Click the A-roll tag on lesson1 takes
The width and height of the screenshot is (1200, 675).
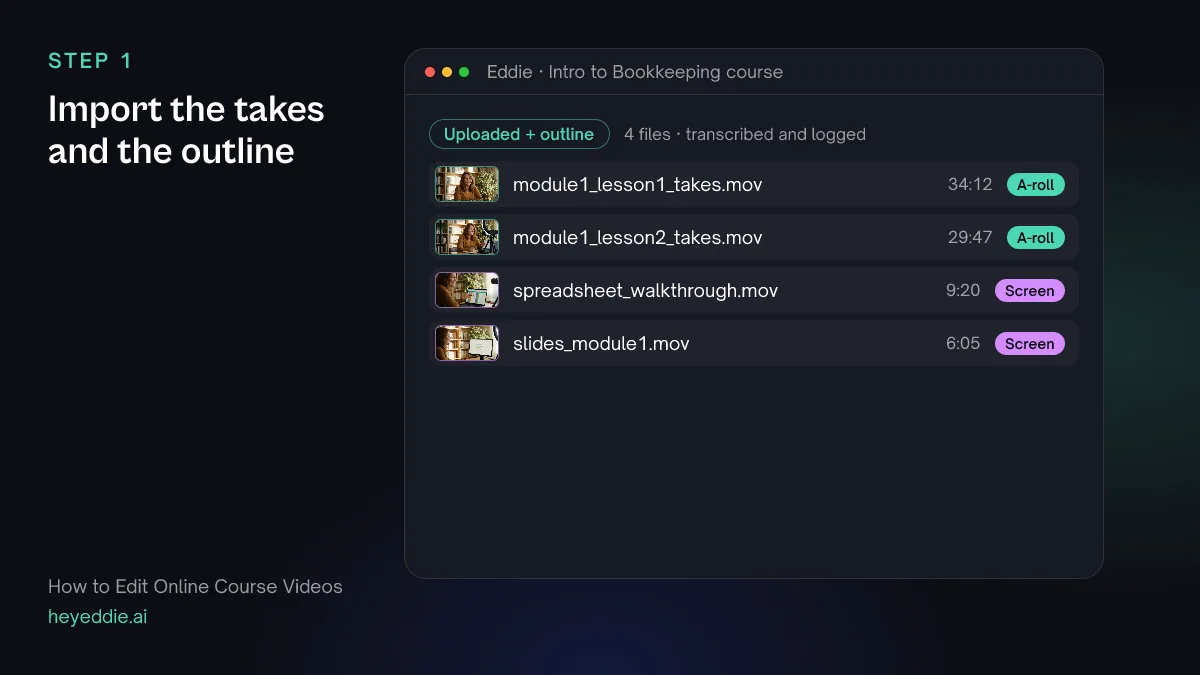[x=1035, y=184]
